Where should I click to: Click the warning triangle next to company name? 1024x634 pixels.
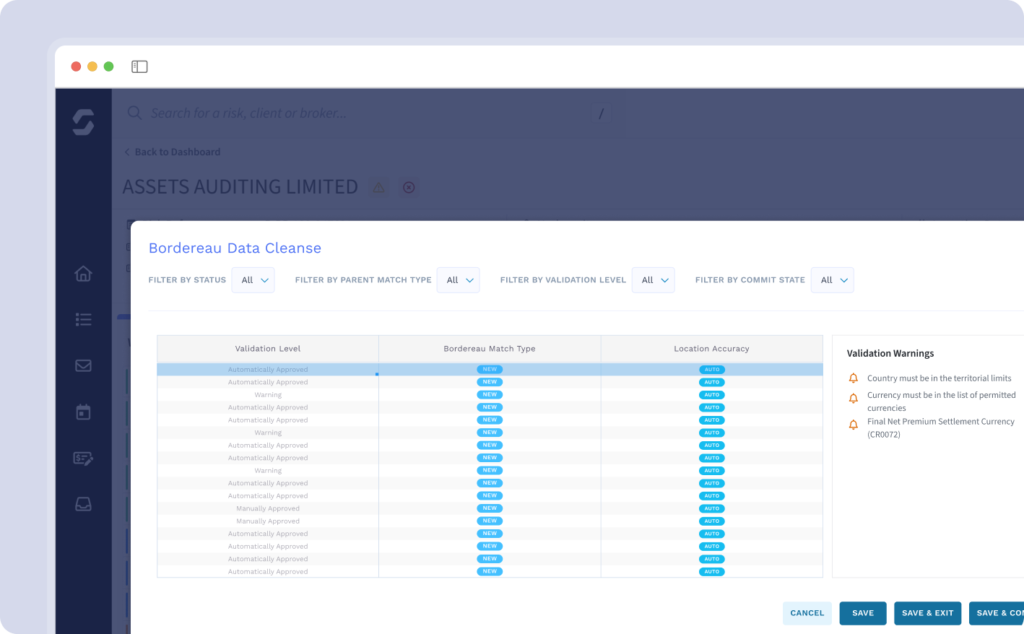coord(378,187)
